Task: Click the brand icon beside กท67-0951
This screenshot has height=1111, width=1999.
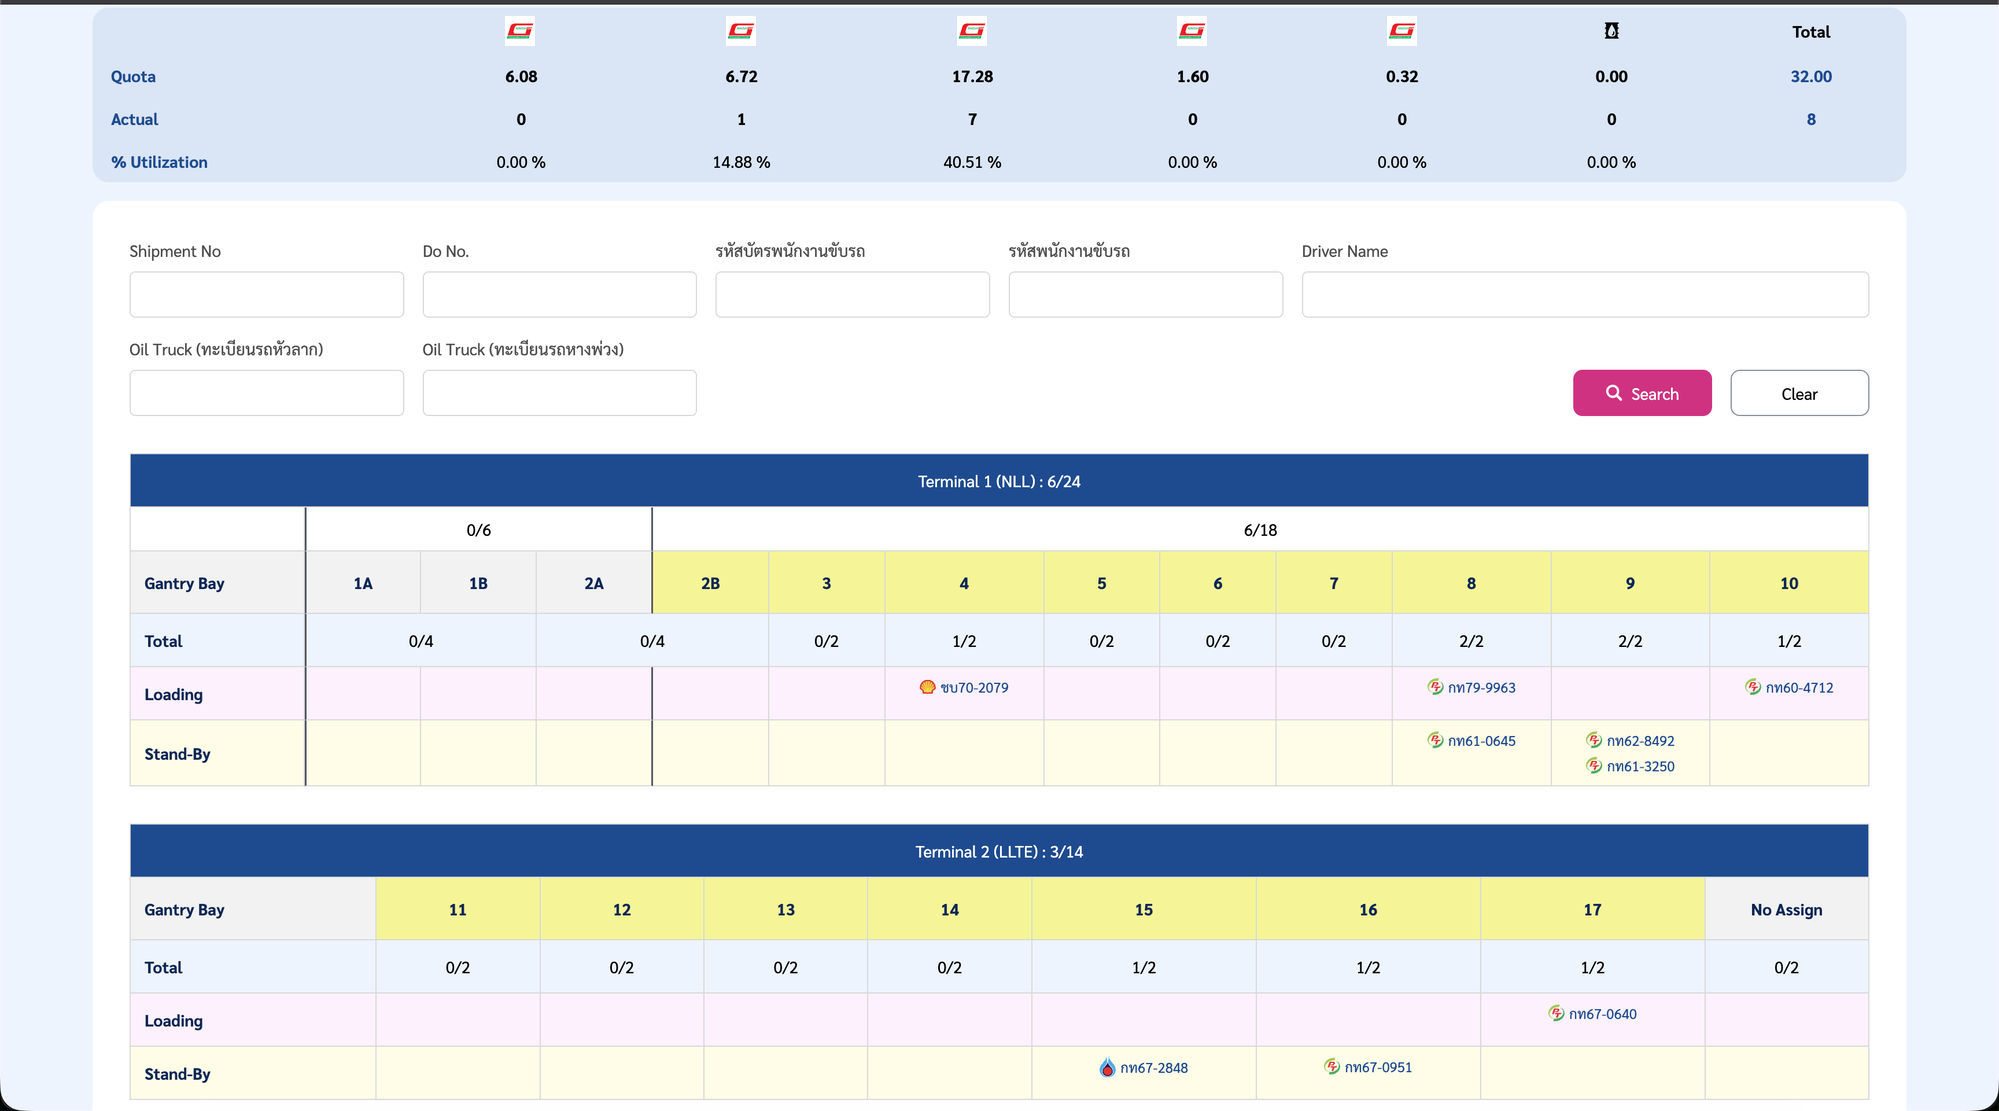Action: coord(1332,1067)
